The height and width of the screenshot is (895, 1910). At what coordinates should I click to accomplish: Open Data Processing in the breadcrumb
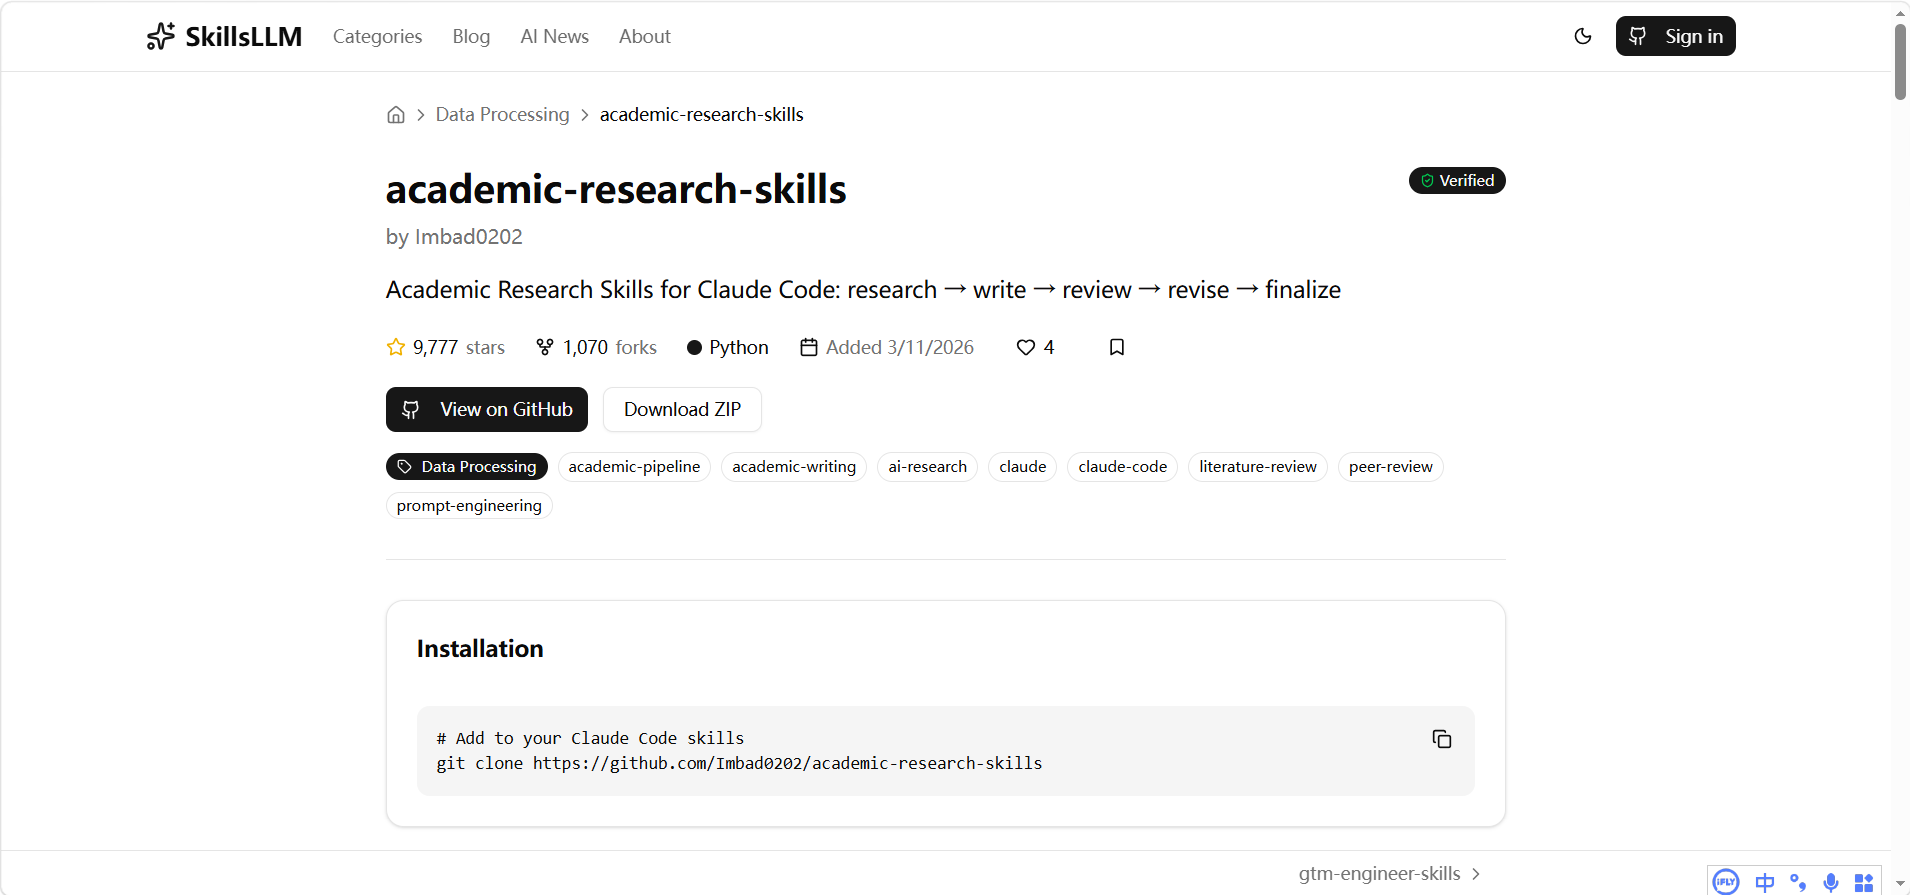502,115
